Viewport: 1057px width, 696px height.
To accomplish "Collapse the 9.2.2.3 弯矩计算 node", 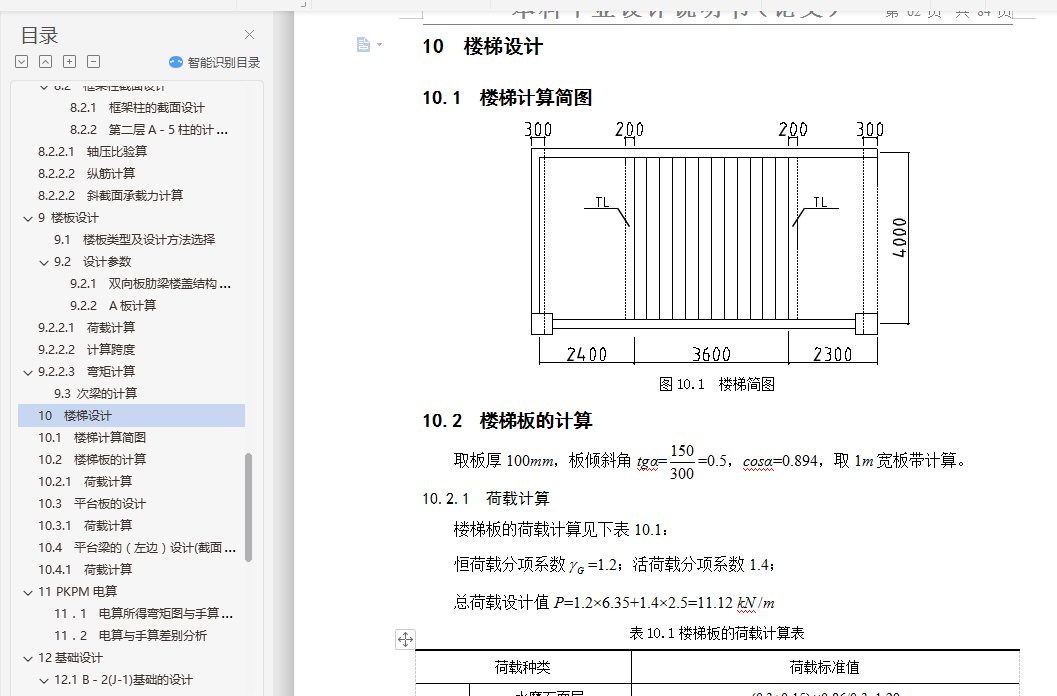I will tap(28, 372).
